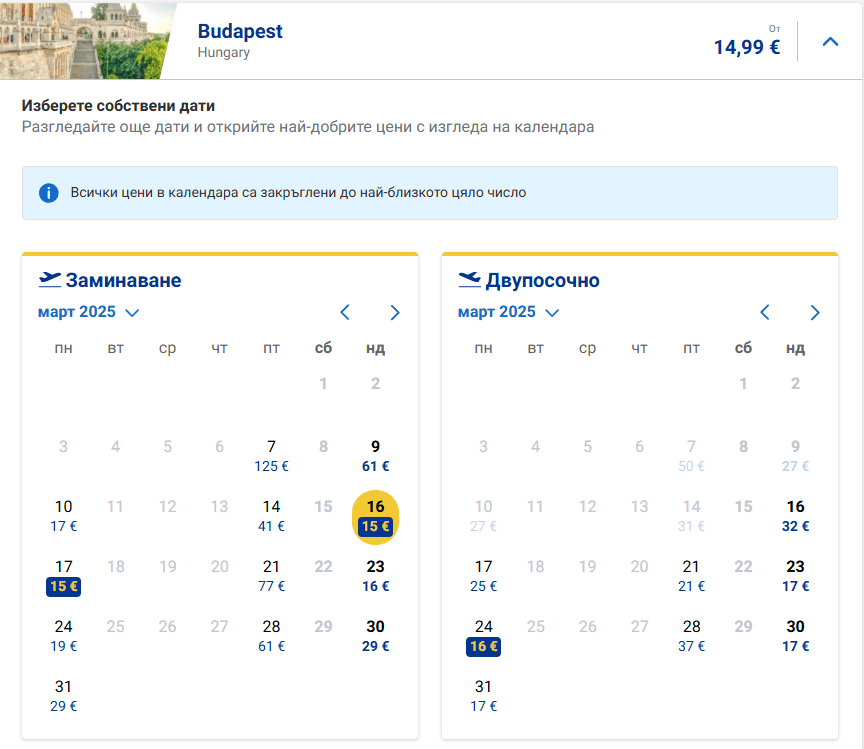864x749 pixels.
Task: Collapse the Budapest destination card chevron
Action: (830, 42)
